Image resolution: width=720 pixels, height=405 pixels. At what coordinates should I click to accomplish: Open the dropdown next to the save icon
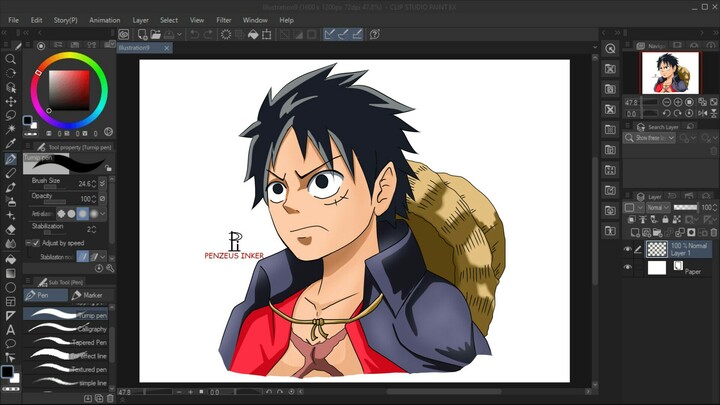point(180,34)
